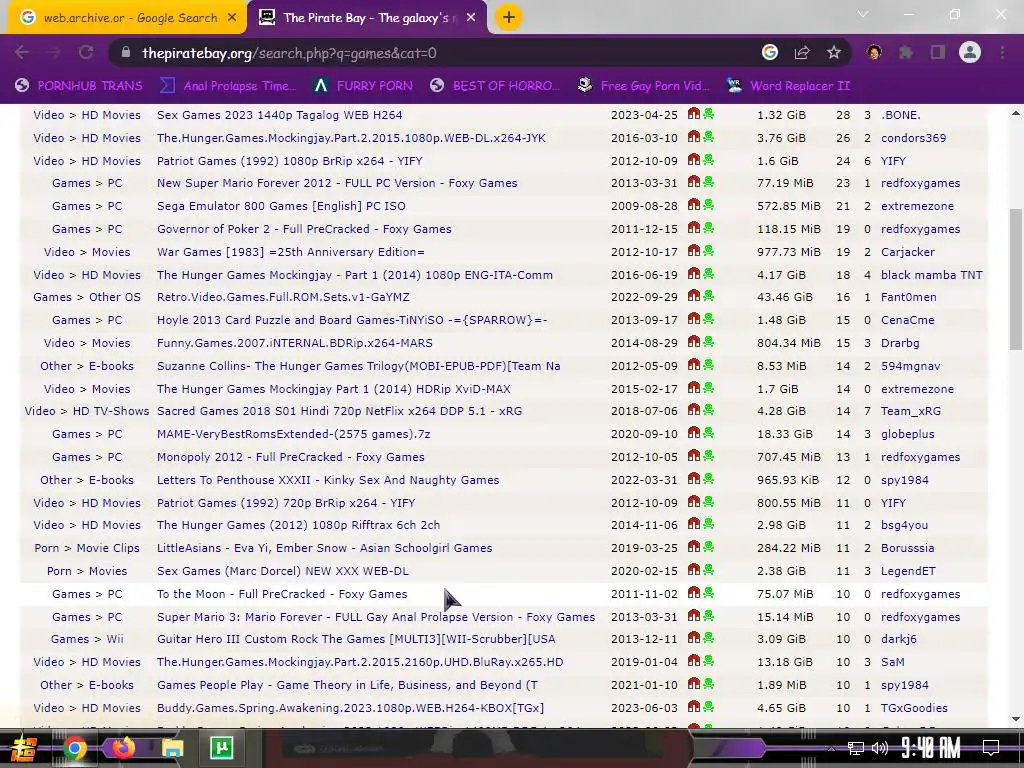The width and height of the screenshot is (1024, 768).
Task: Click the extension avatar icon beside the puzzle icon
Action: 874,53
